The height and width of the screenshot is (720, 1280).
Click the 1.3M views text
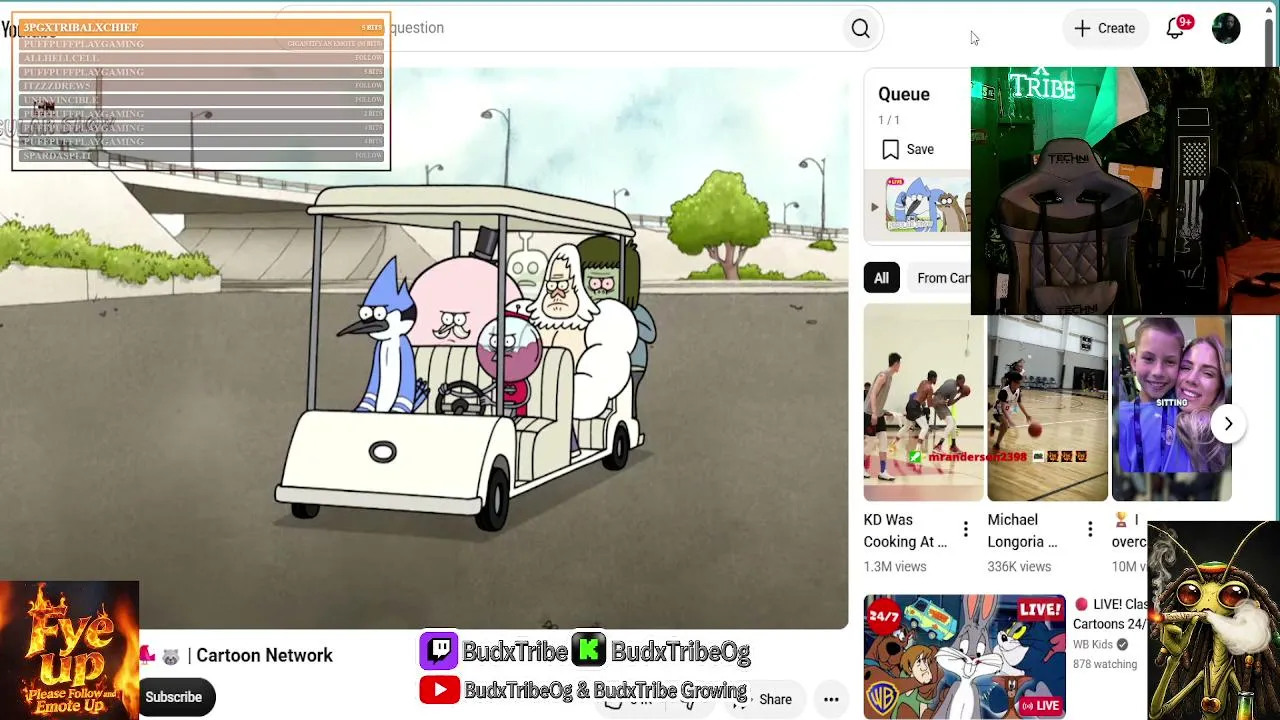(x=895, y=567)
